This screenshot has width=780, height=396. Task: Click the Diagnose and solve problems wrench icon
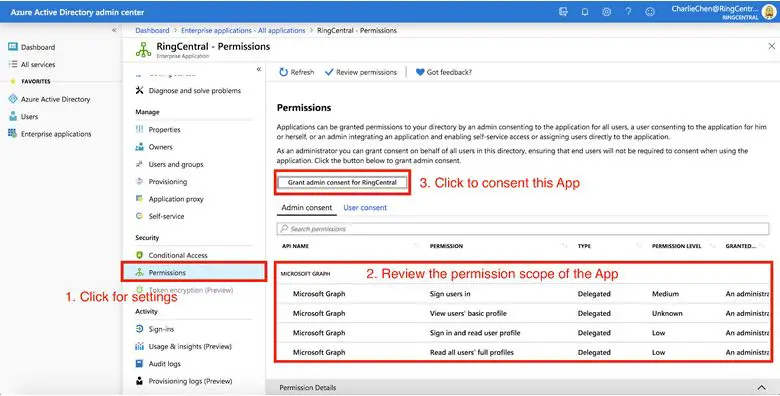(139, 91)
